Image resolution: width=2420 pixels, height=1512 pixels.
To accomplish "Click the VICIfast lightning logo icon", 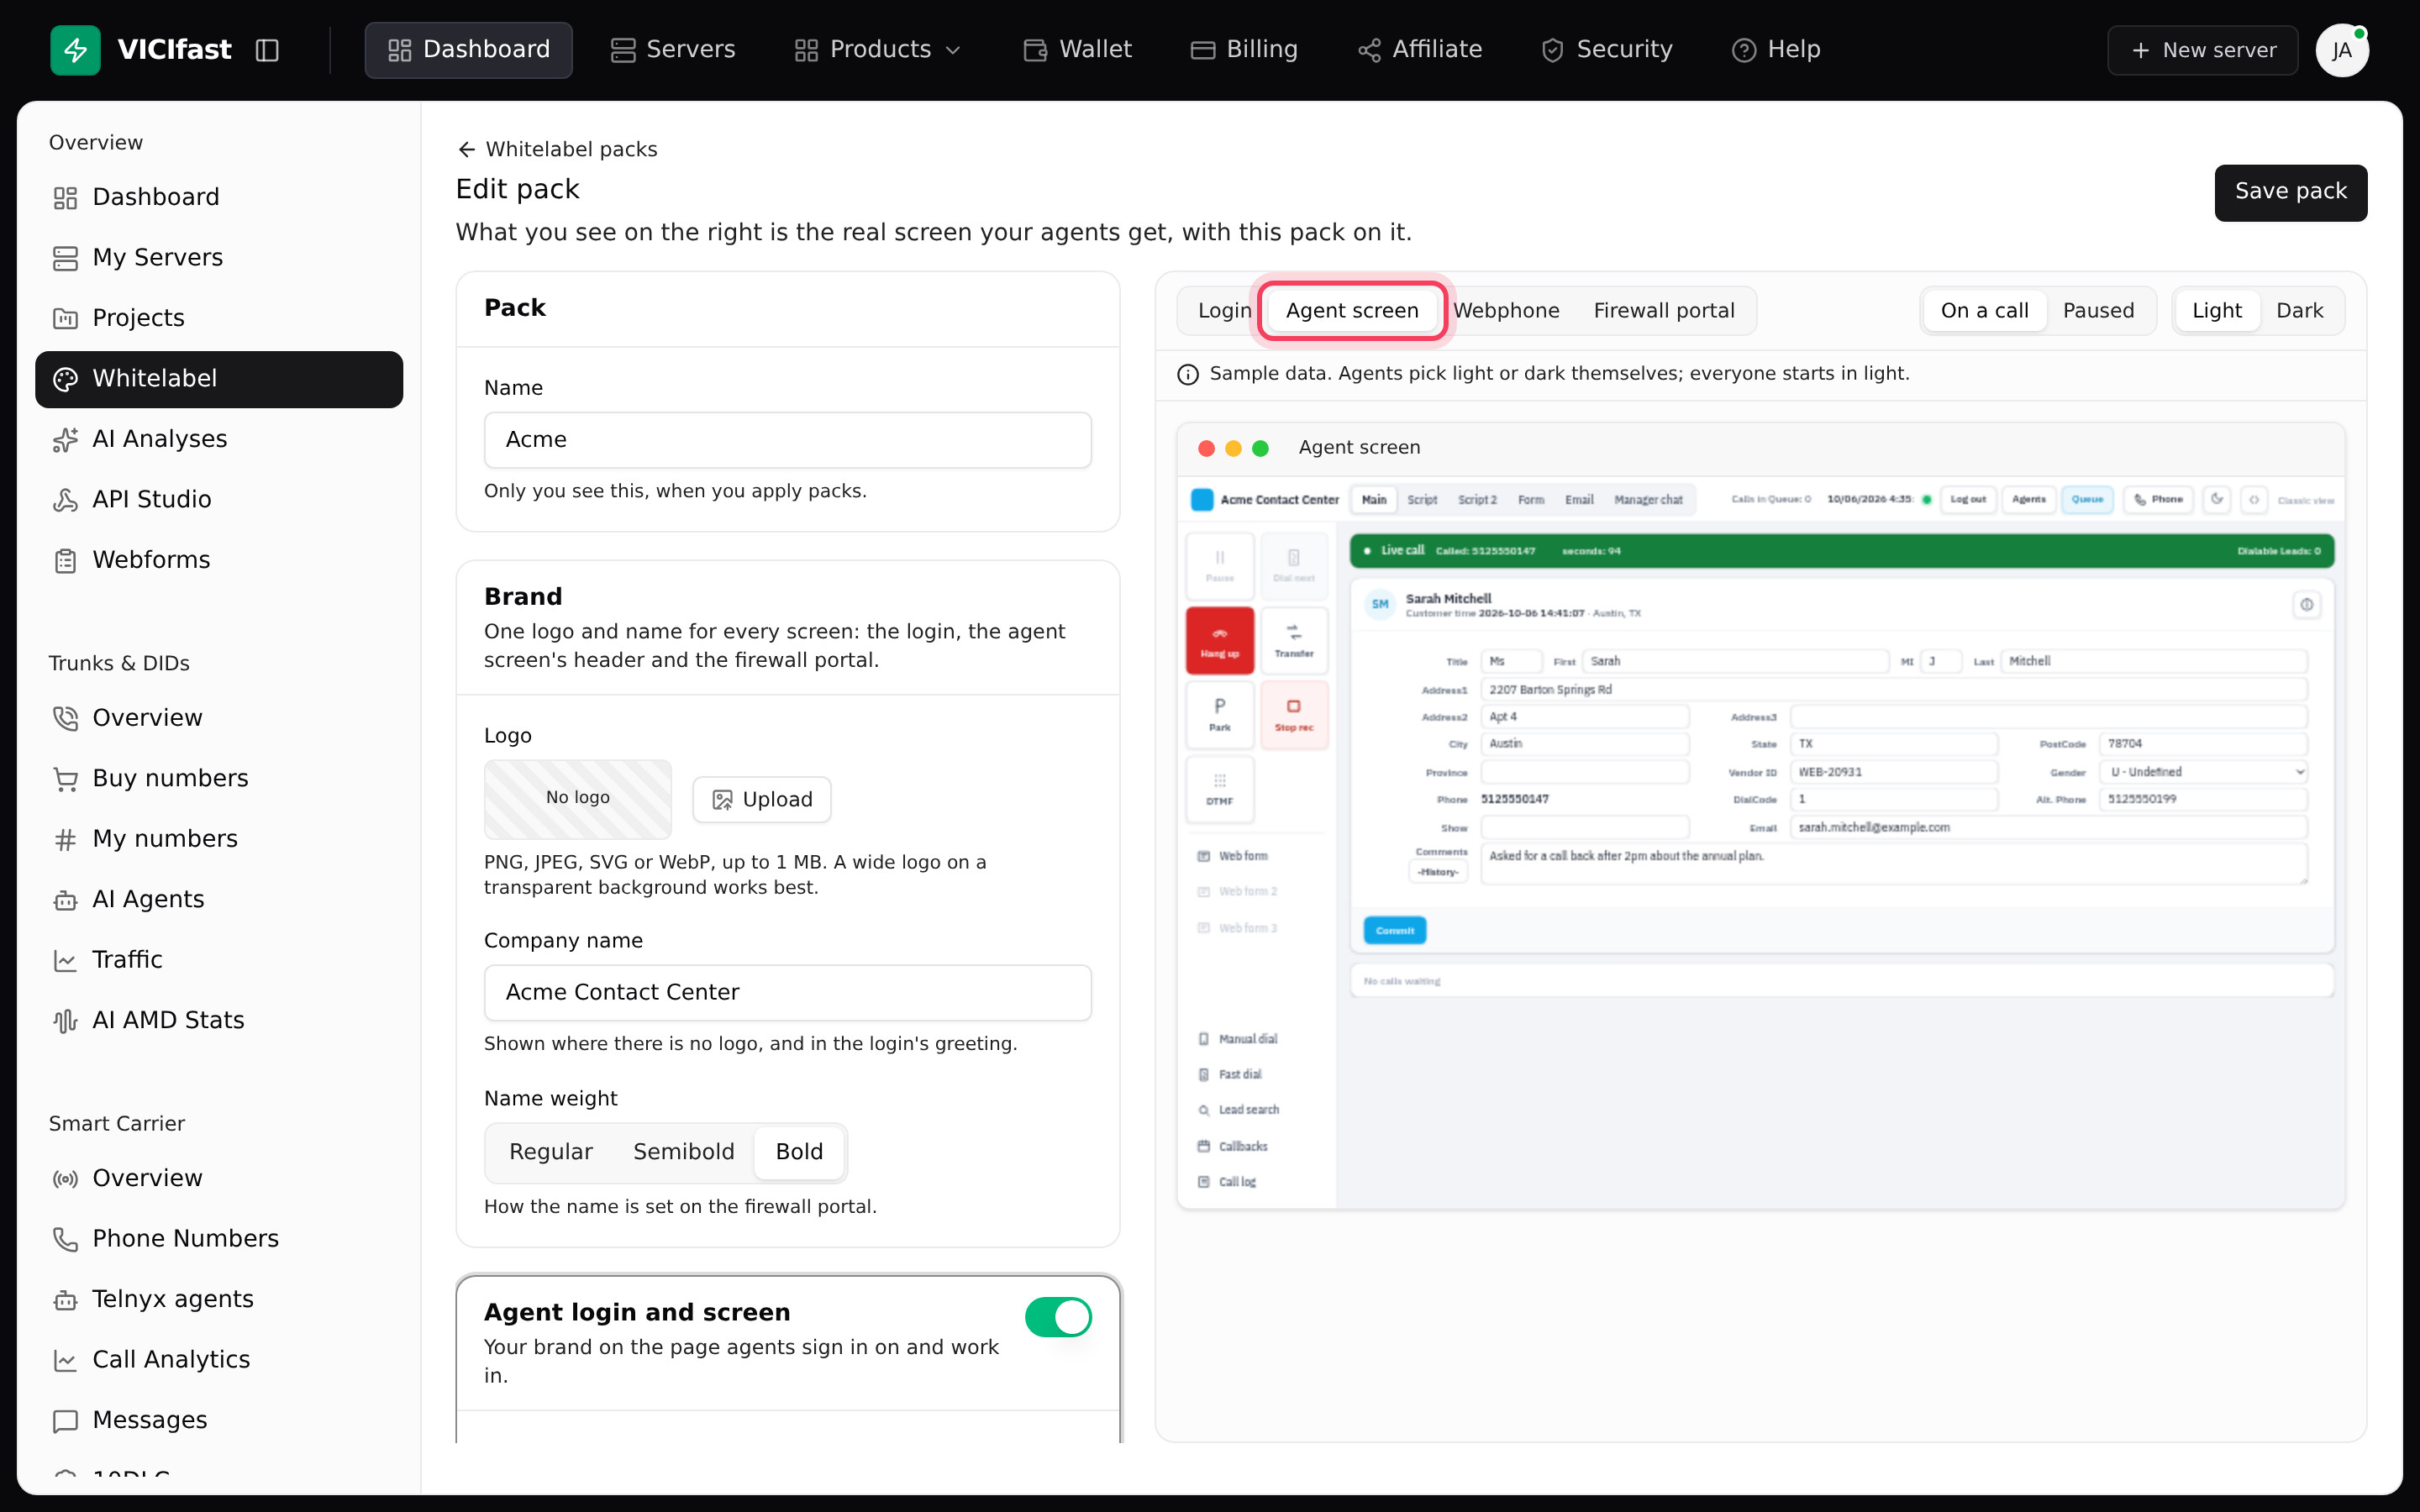I will pos(75,50).
